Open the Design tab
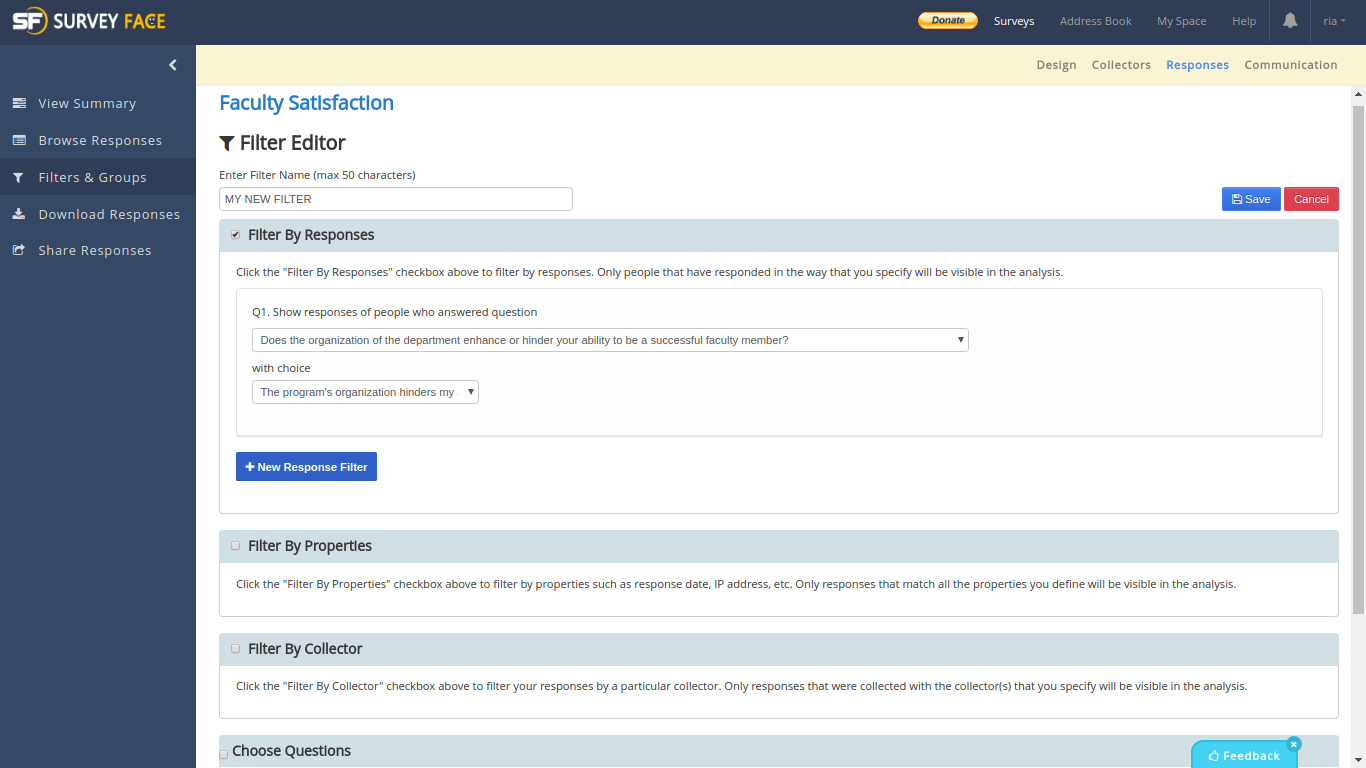Viewport: 1366px width, 768px height. coord(1056,65)
